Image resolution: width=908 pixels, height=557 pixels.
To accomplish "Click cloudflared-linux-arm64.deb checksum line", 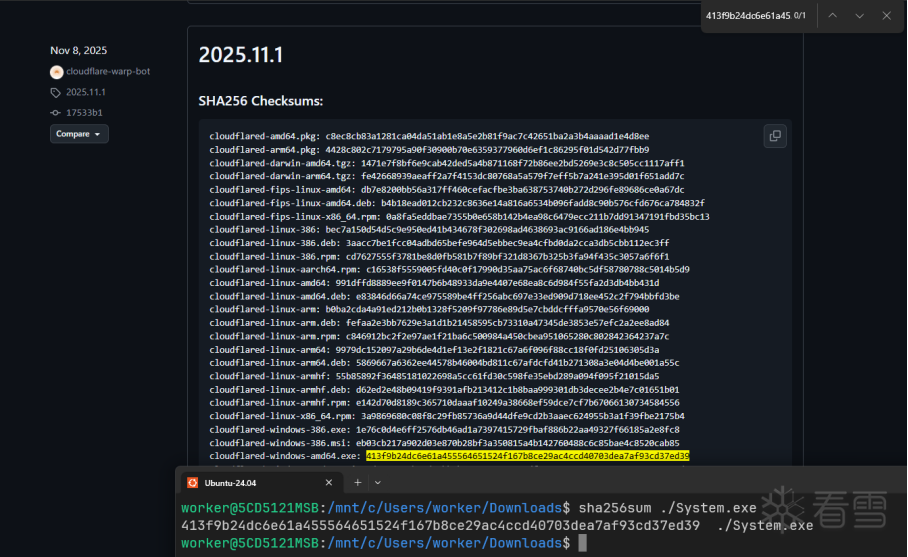I will (x=444, y=363).
